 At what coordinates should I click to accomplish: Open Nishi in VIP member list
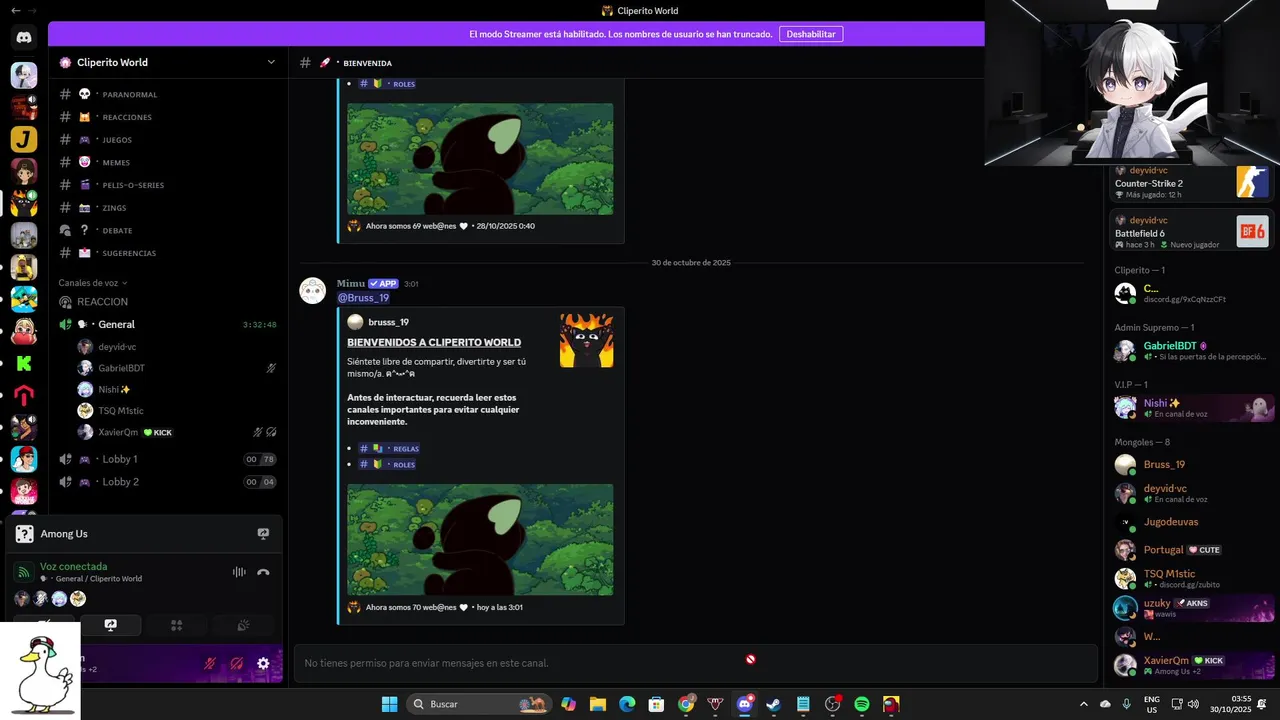click(1192, 407)
